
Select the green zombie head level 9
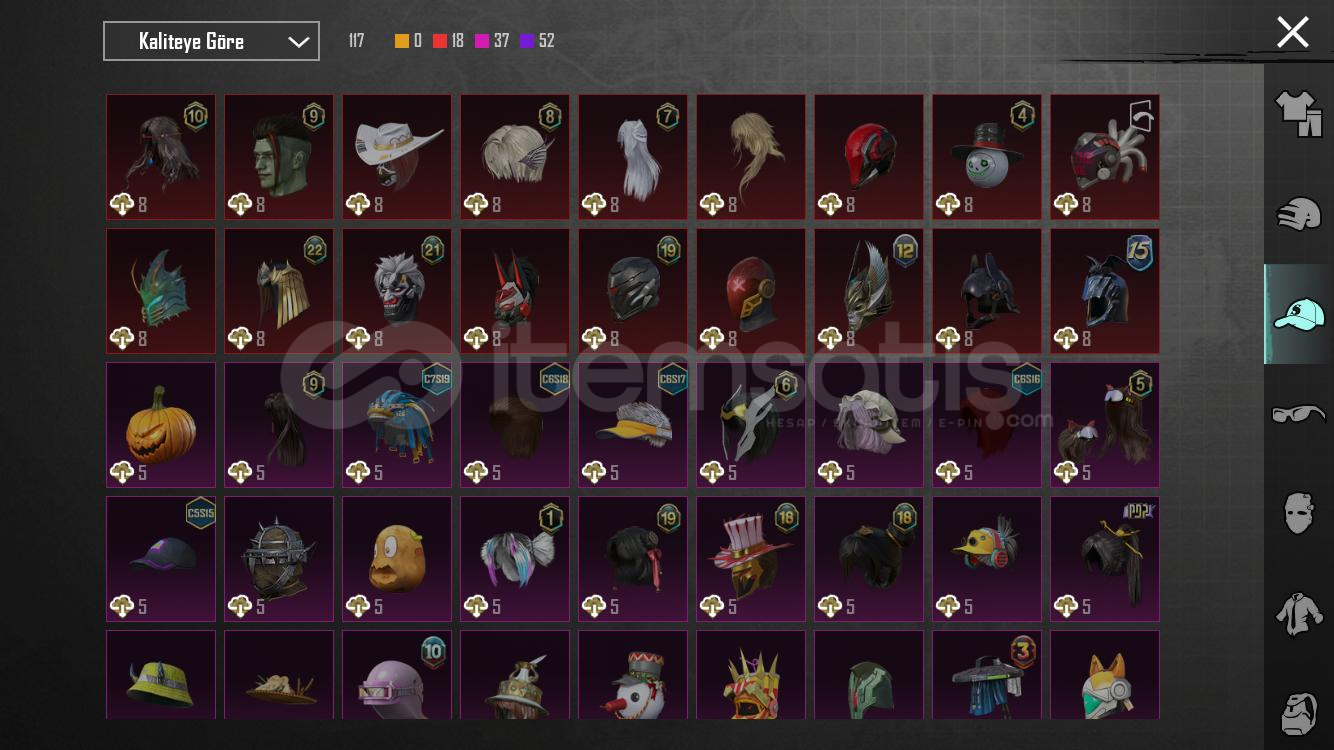tap(279, 157)
